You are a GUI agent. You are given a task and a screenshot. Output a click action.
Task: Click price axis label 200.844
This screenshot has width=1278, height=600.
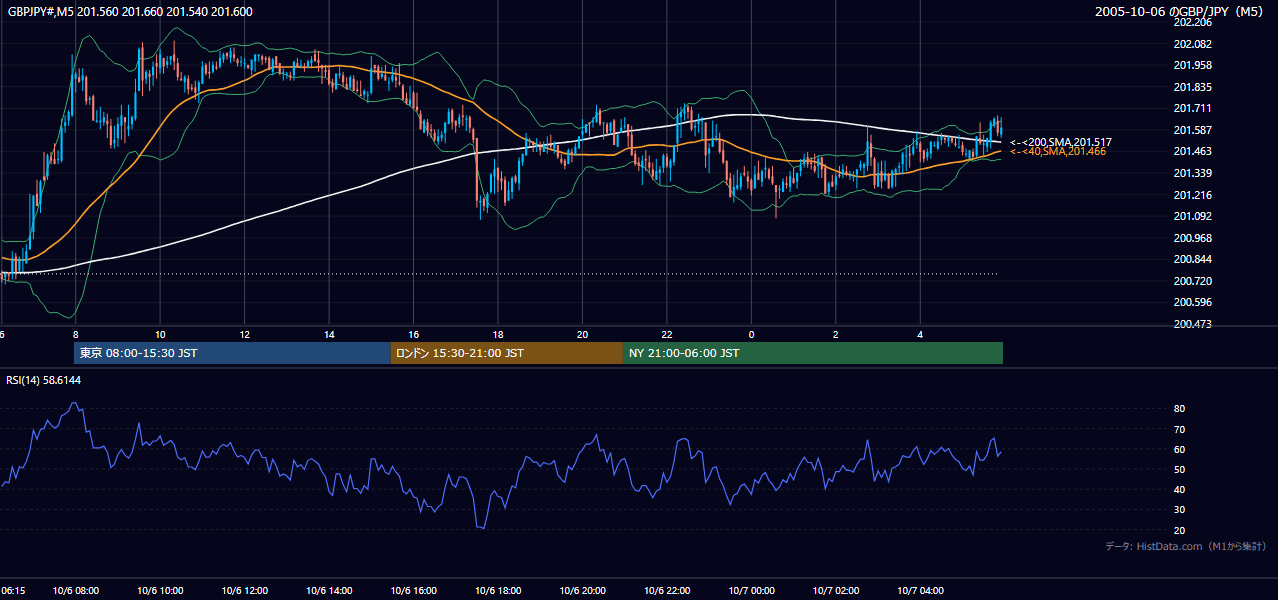coord(1192,259)
